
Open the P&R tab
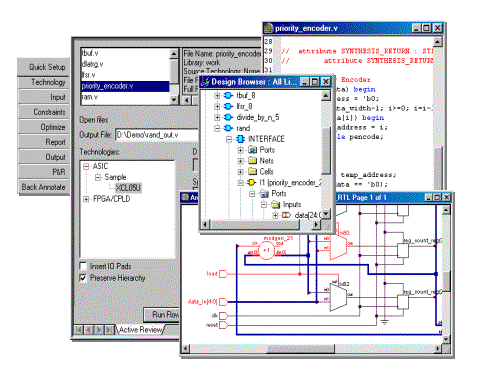pyautogui.click(x=44, y=172)
